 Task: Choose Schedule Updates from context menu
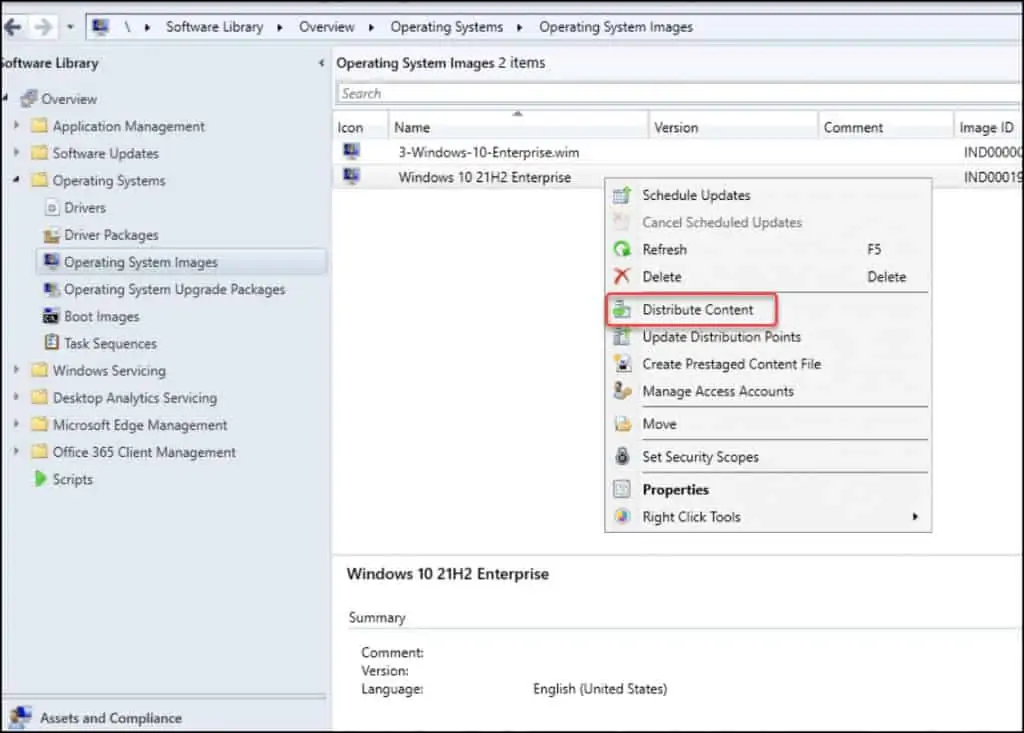click(696, 195)
